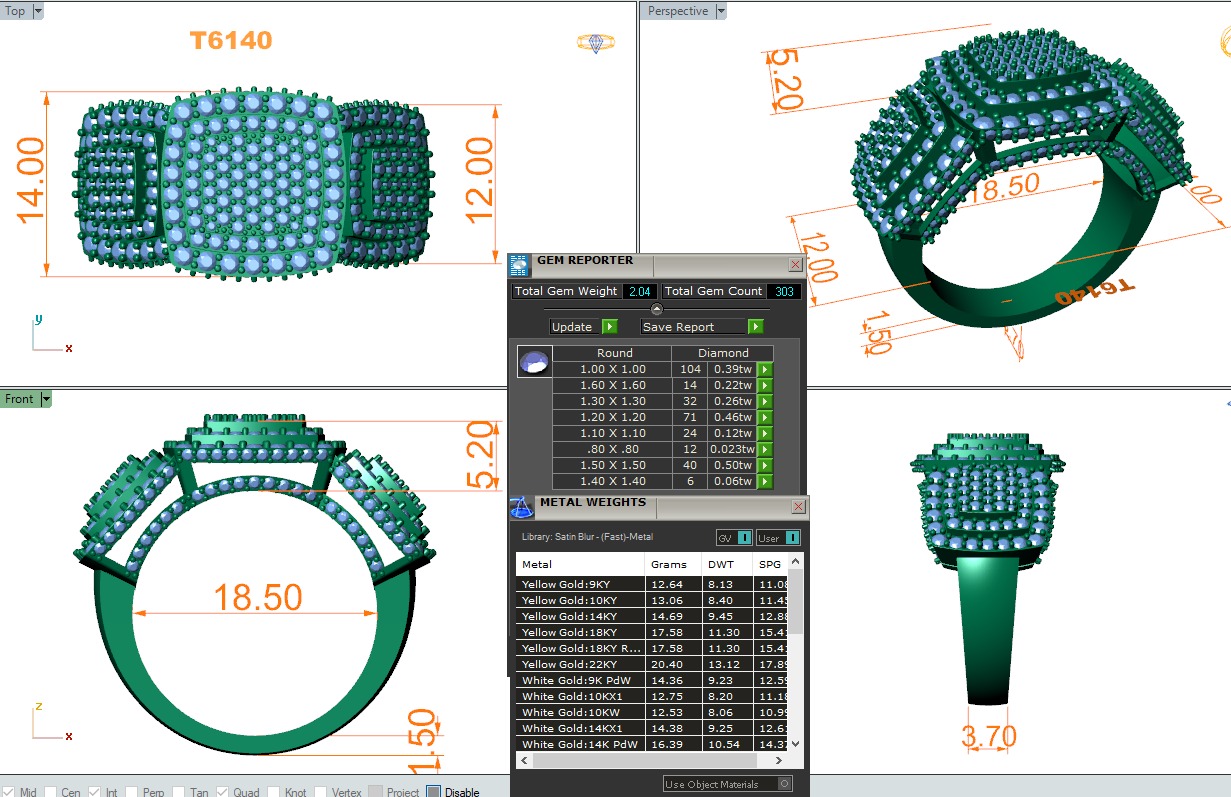Toggle Use Object Materials option
This screenshot has height=797, width=1231.
point(785,784)
